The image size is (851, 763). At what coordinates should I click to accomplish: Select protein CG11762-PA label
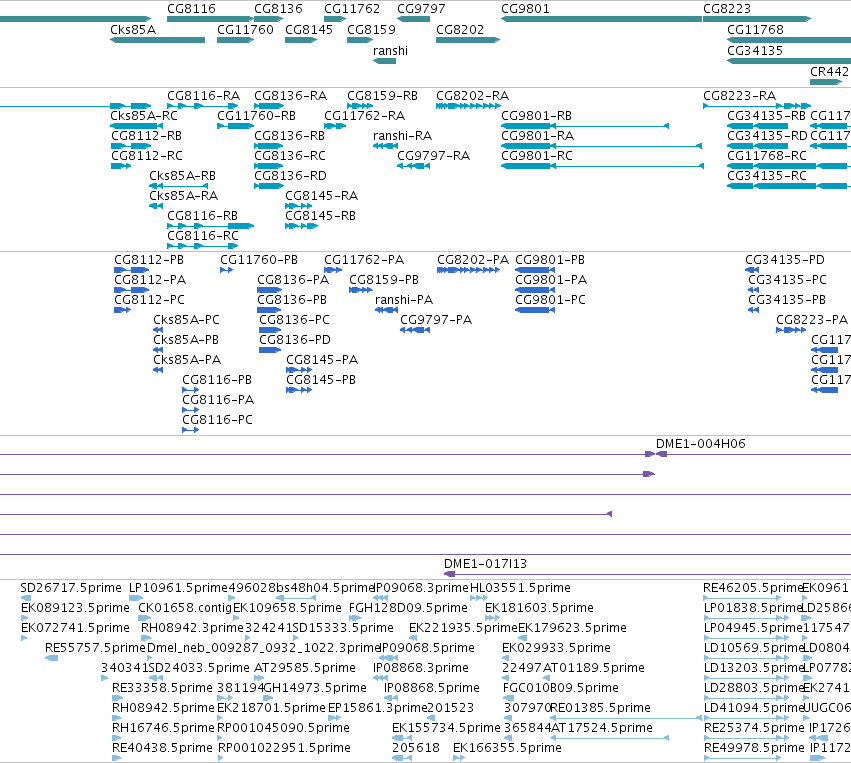pyautogui.click(x=364, y=260)
